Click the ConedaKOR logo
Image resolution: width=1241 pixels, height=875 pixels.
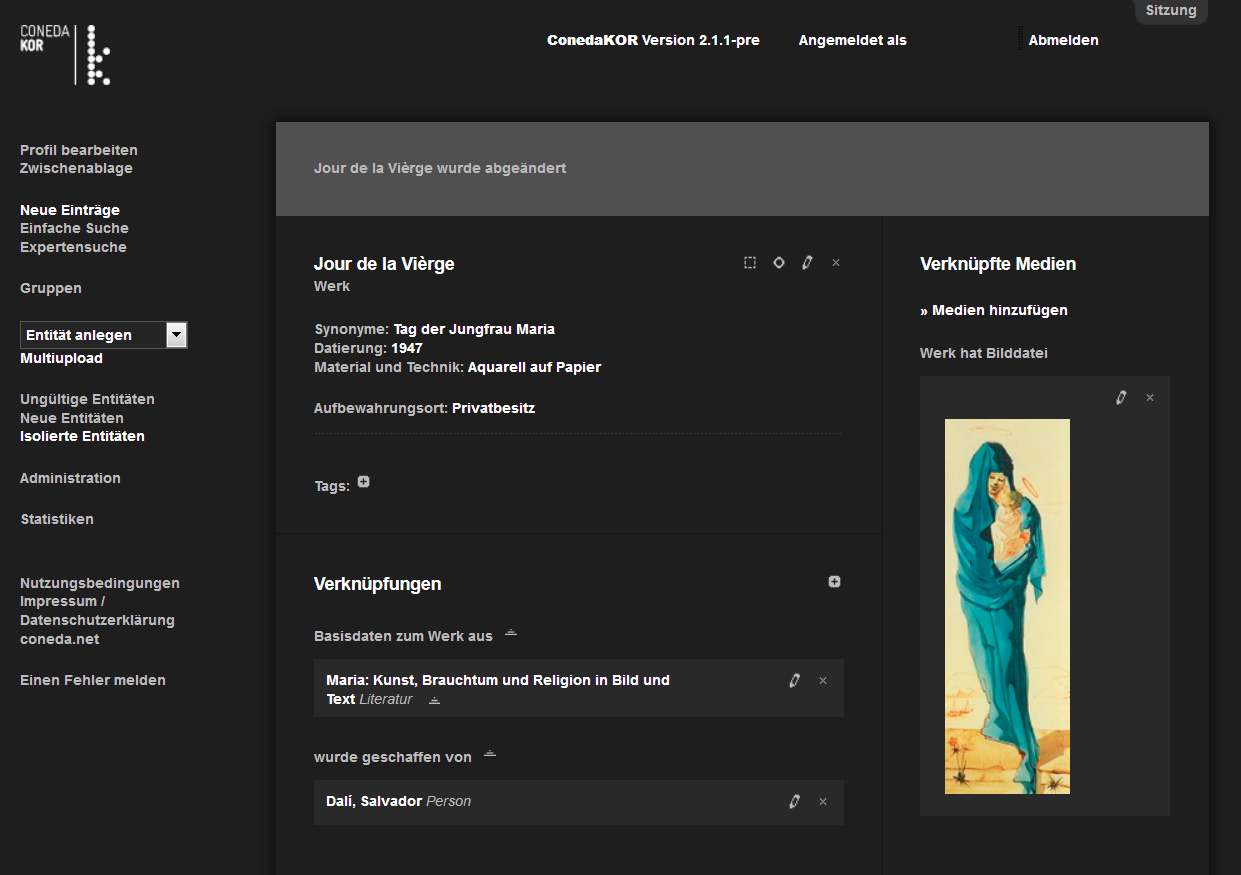65,54
